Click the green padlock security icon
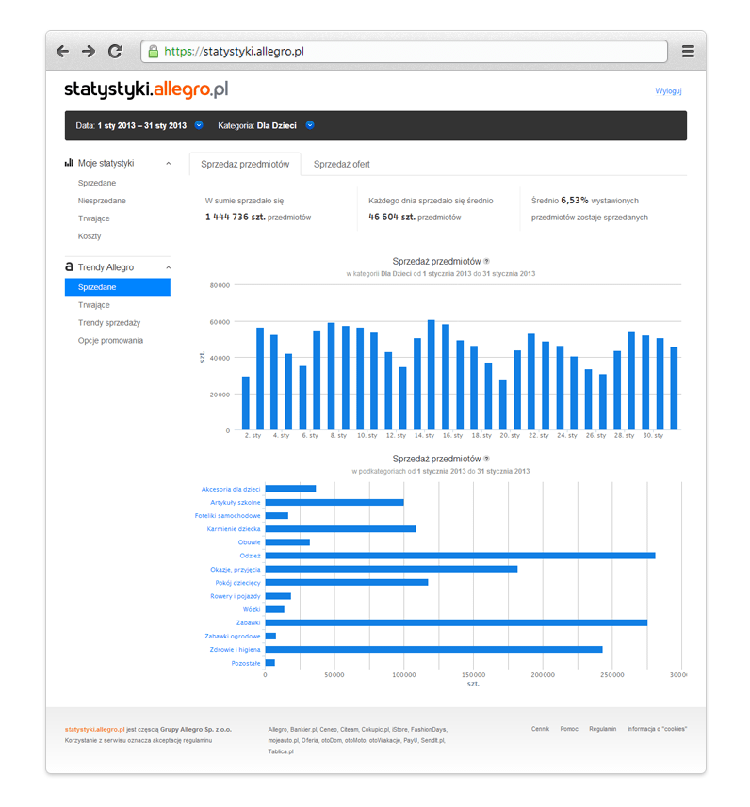750x807 pixels. pos(153,51)
